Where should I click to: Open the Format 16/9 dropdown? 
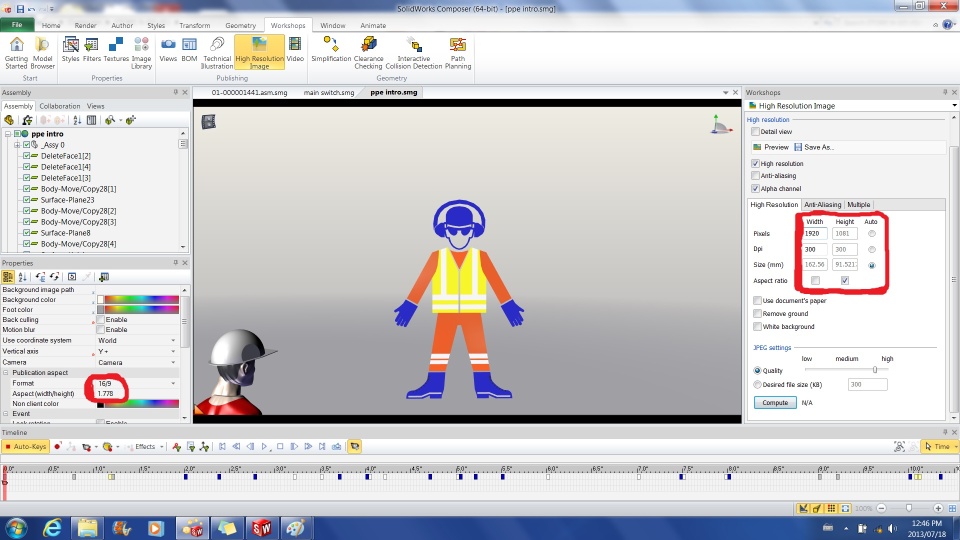(173, 383)
